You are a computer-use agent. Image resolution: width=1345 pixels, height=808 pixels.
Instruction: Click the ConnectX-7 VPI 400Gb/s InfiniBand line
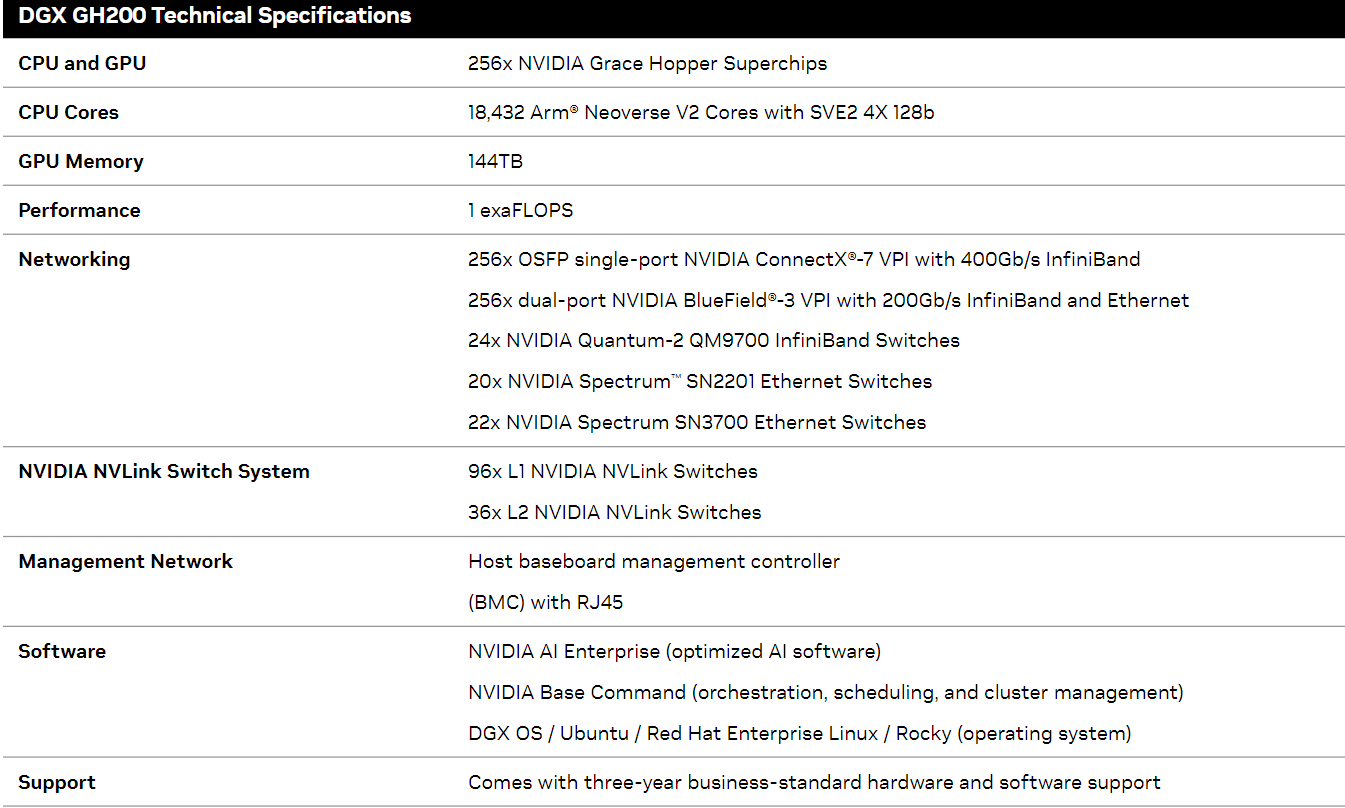[x=804, y=259]
